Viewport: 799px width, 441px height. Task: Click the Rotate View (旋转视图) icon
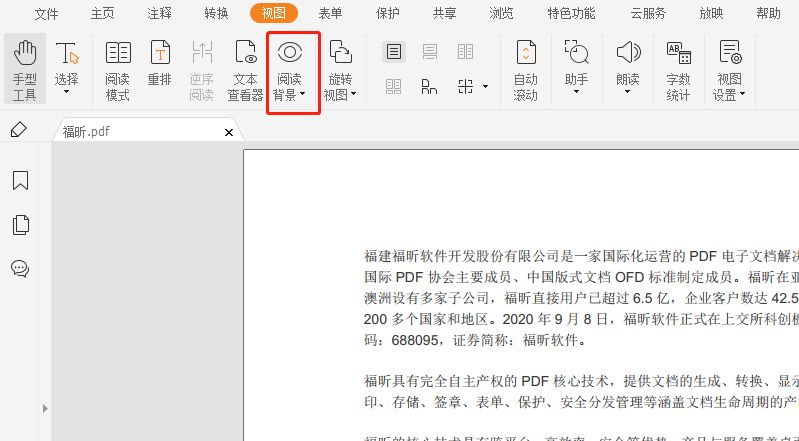340,52
